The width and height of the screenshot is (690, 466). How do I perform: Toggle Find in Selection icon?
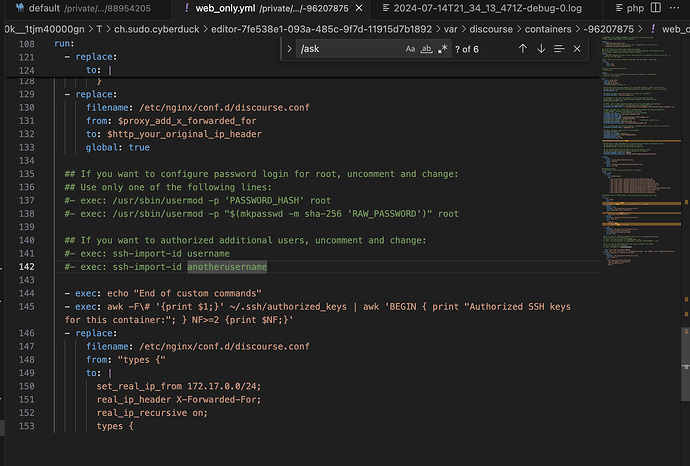tap(559, 48)
